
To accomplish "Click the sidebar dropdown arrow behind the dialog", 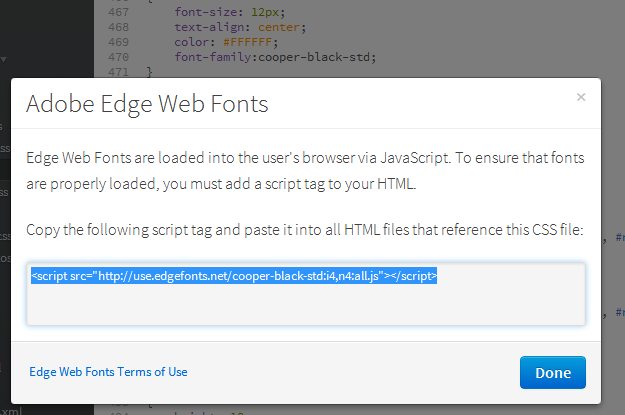I will click(4, 60).
